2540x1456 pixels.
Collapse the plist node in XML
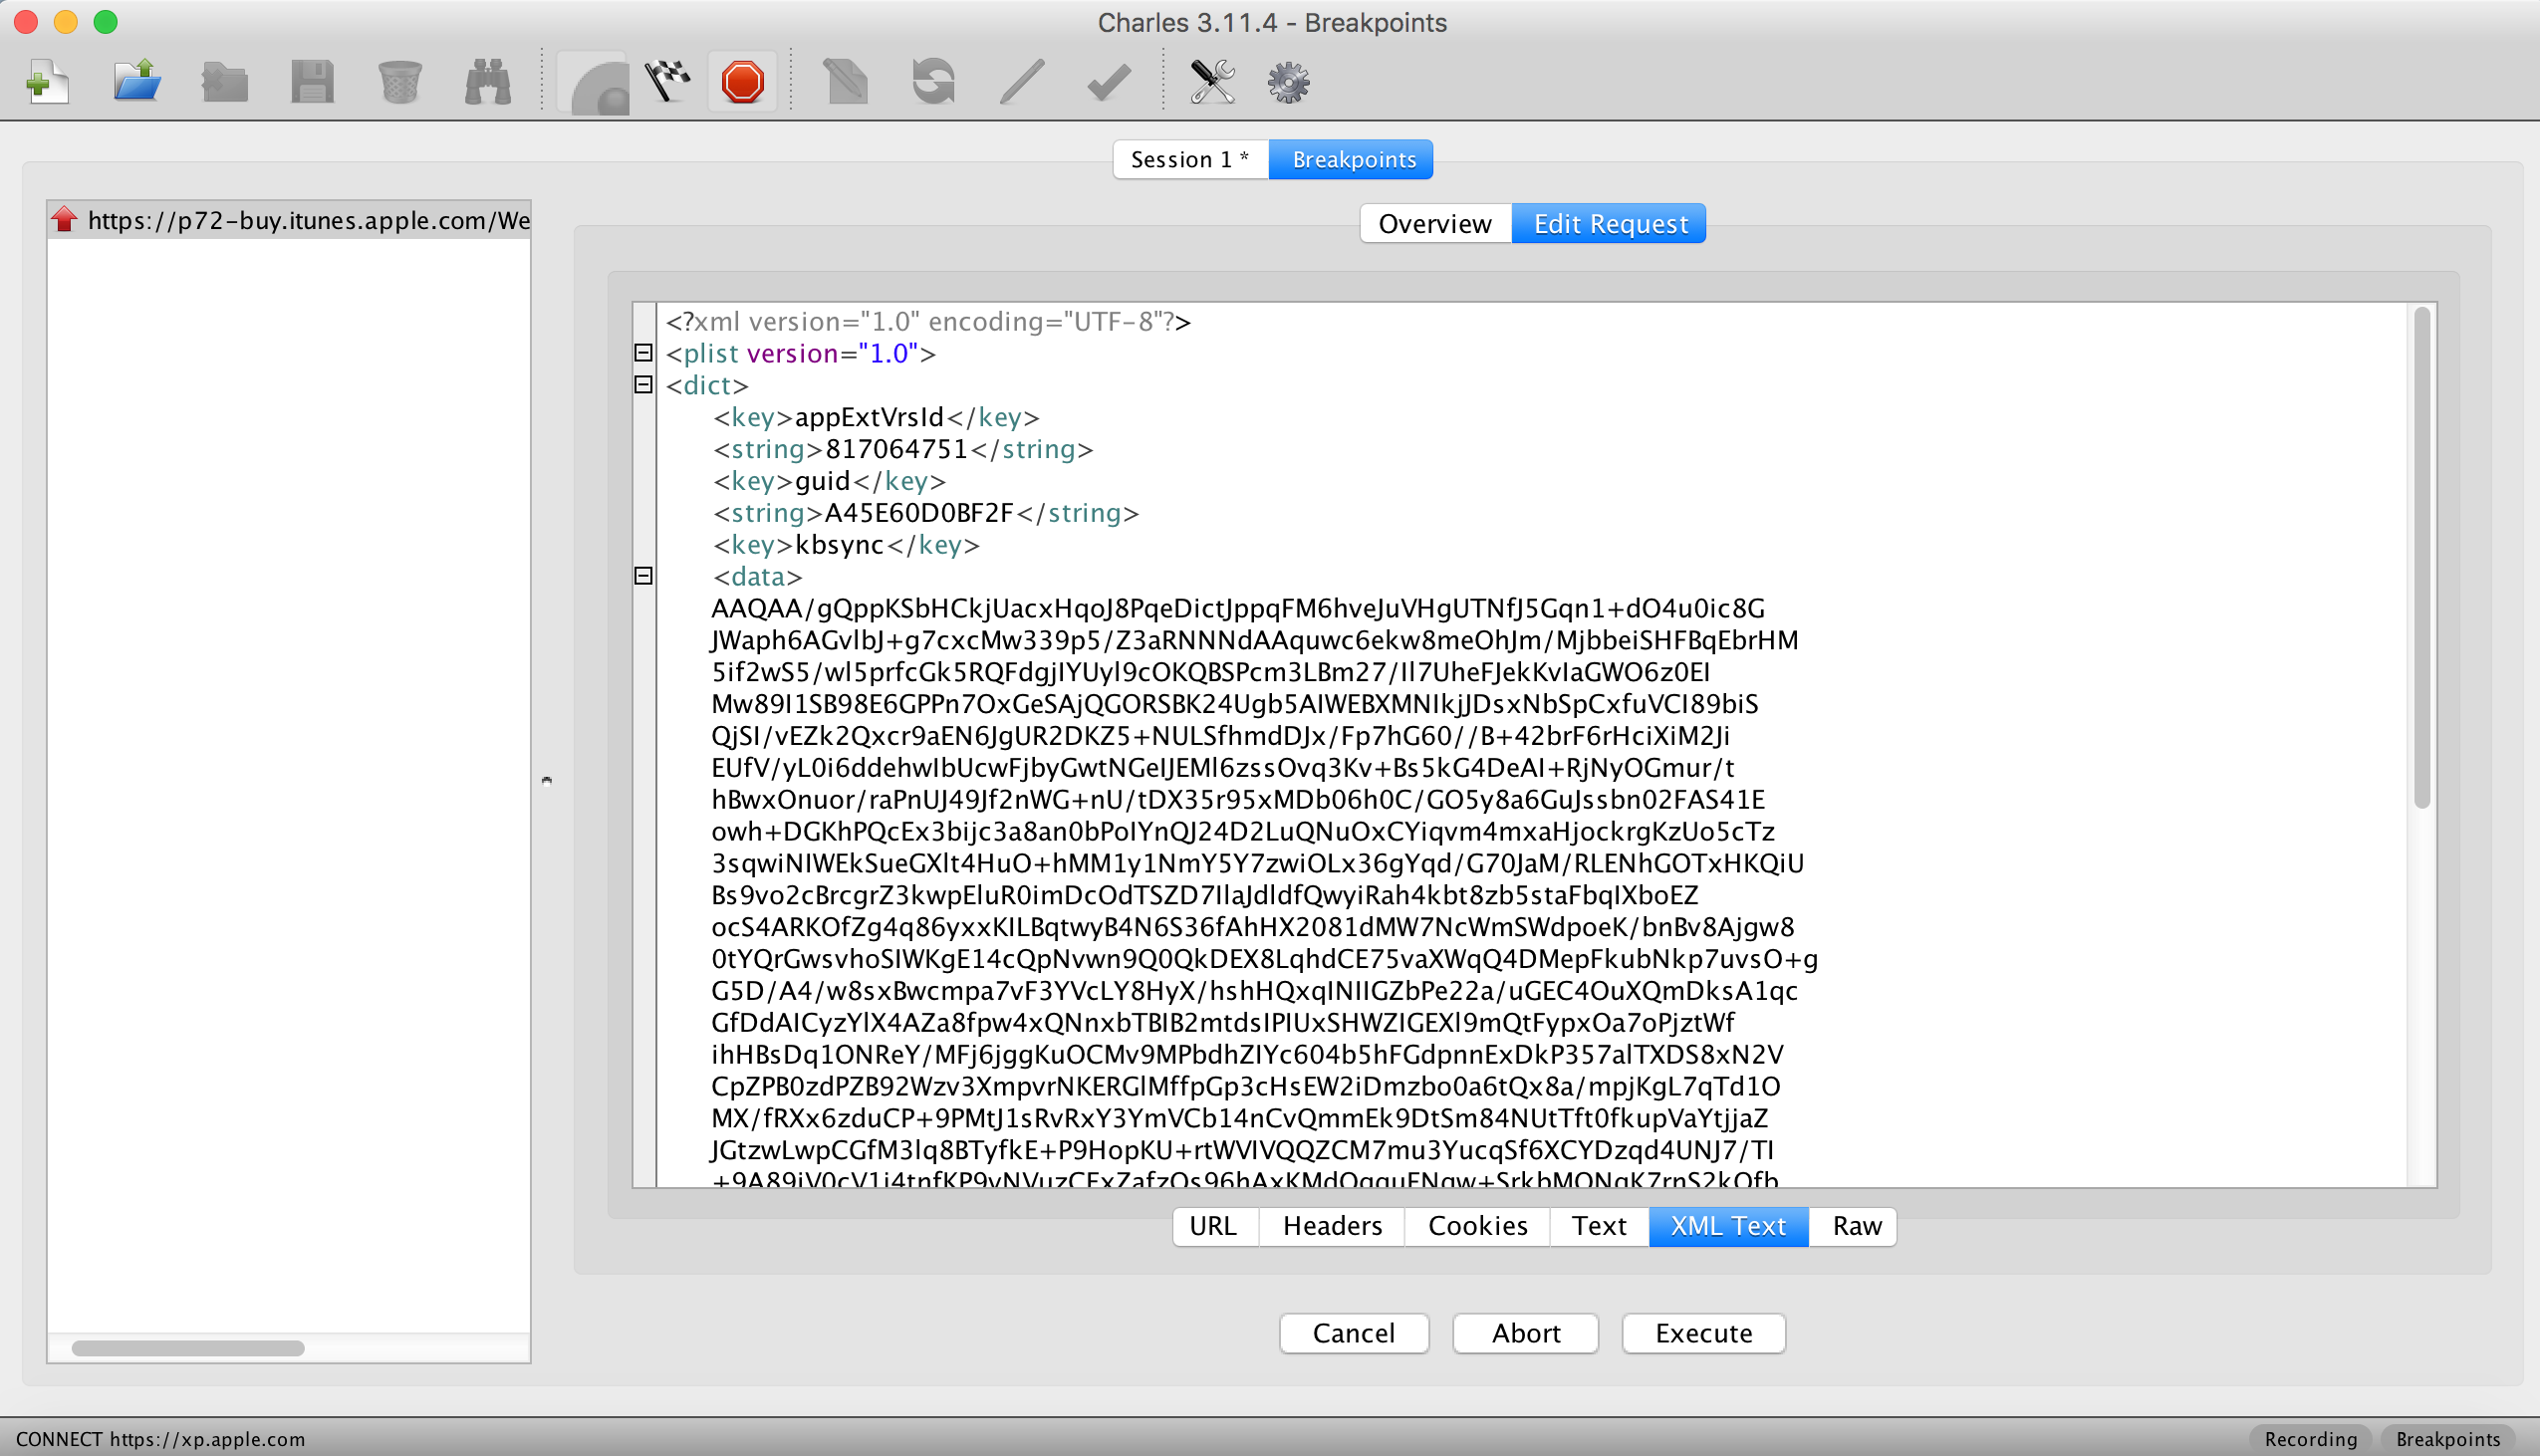(644, 353)
